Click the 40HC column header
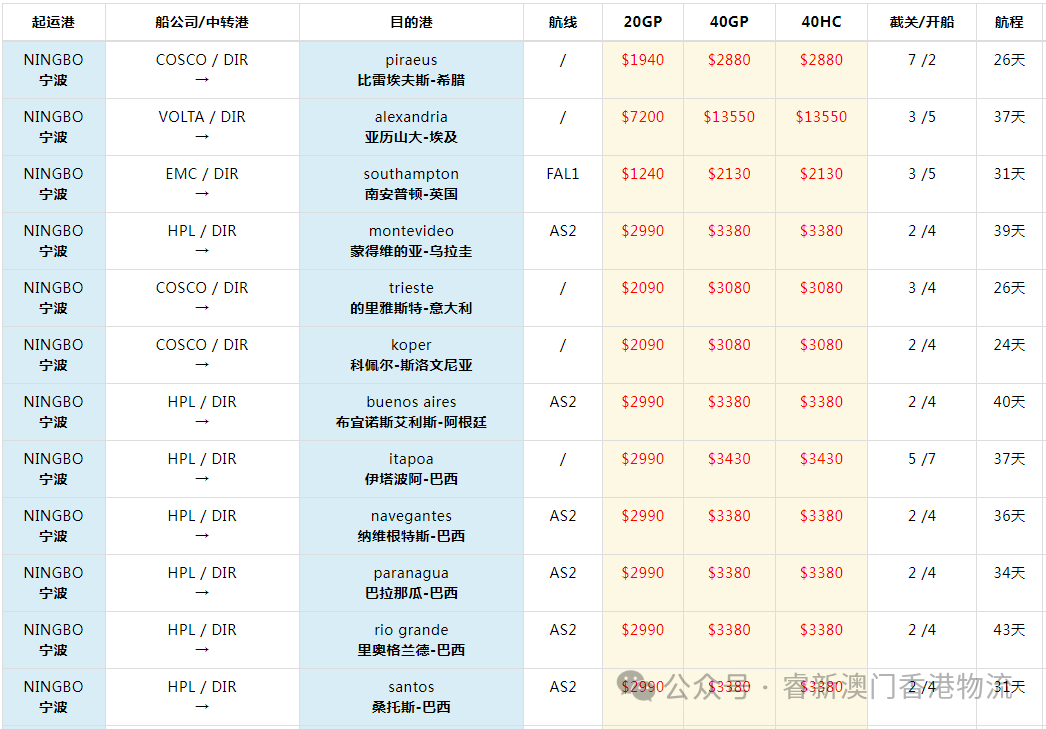The width and height of the screenshot is (1046, 729). tap(821, 22)
